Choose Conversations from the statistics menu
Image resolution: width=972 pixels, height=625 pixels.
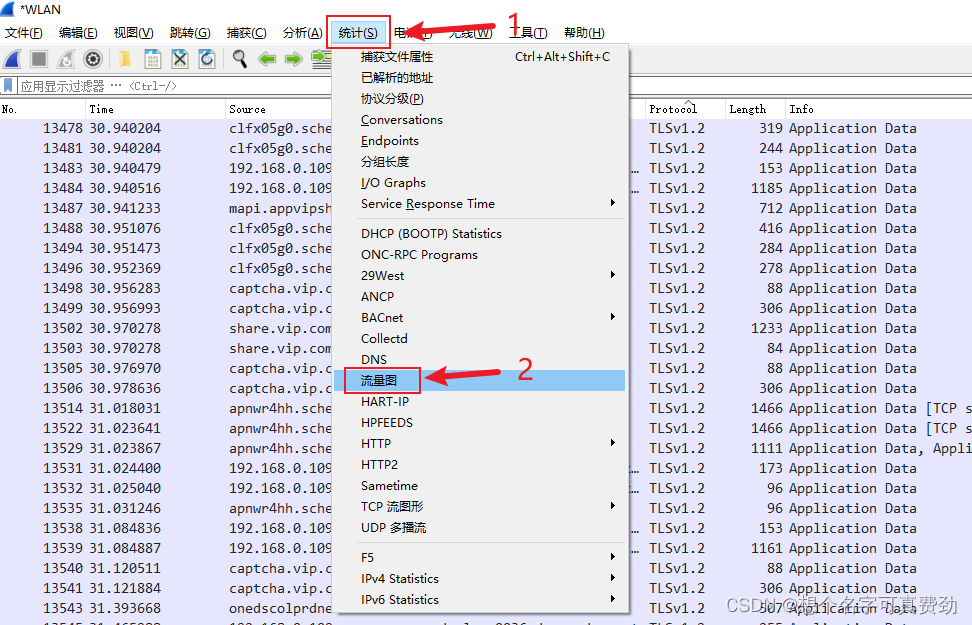coord(480,120)
